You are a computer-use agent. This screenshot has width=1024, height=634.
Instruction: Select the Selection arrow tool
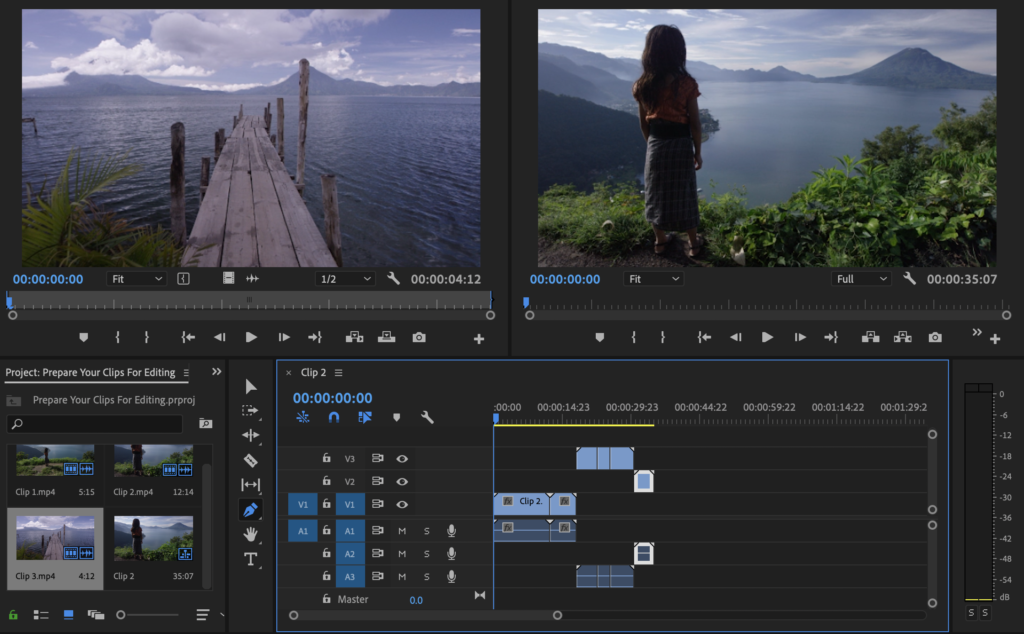[250, 386]
